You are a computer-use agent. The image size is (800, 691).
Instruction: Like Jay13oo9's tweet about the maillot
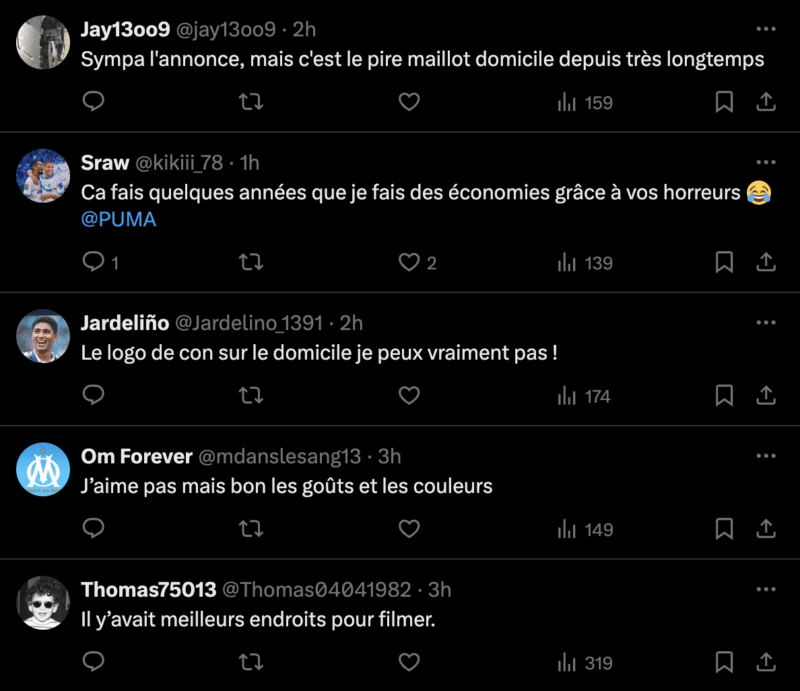point(409,102)
